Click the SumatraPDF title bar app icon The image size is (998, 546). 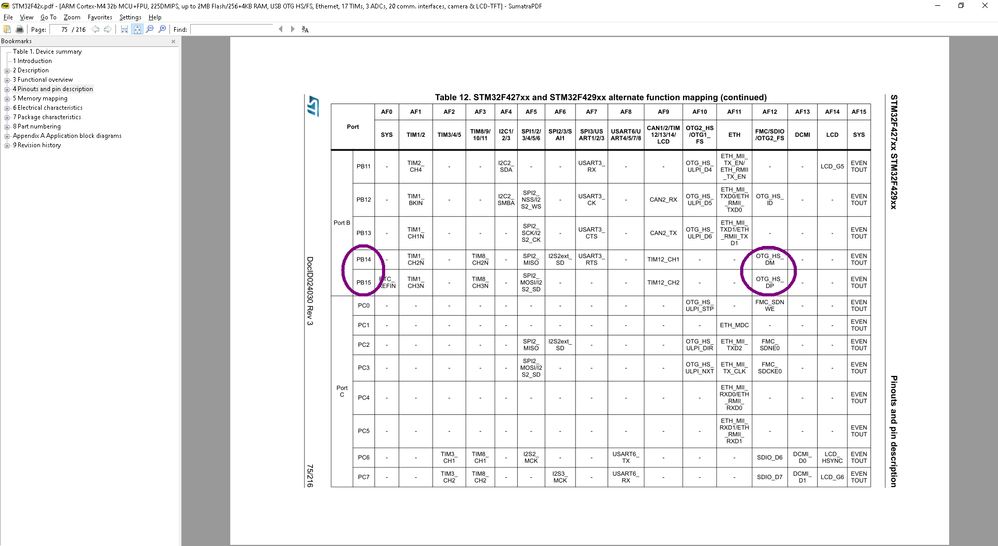click(x=6, y=6)
